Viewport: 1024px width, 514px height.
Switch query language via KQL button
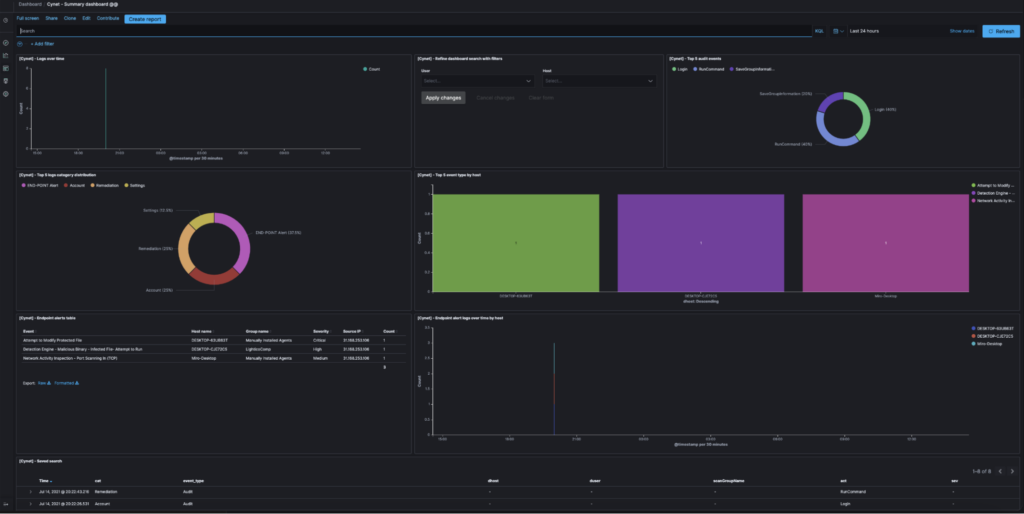tap(819, 31)
